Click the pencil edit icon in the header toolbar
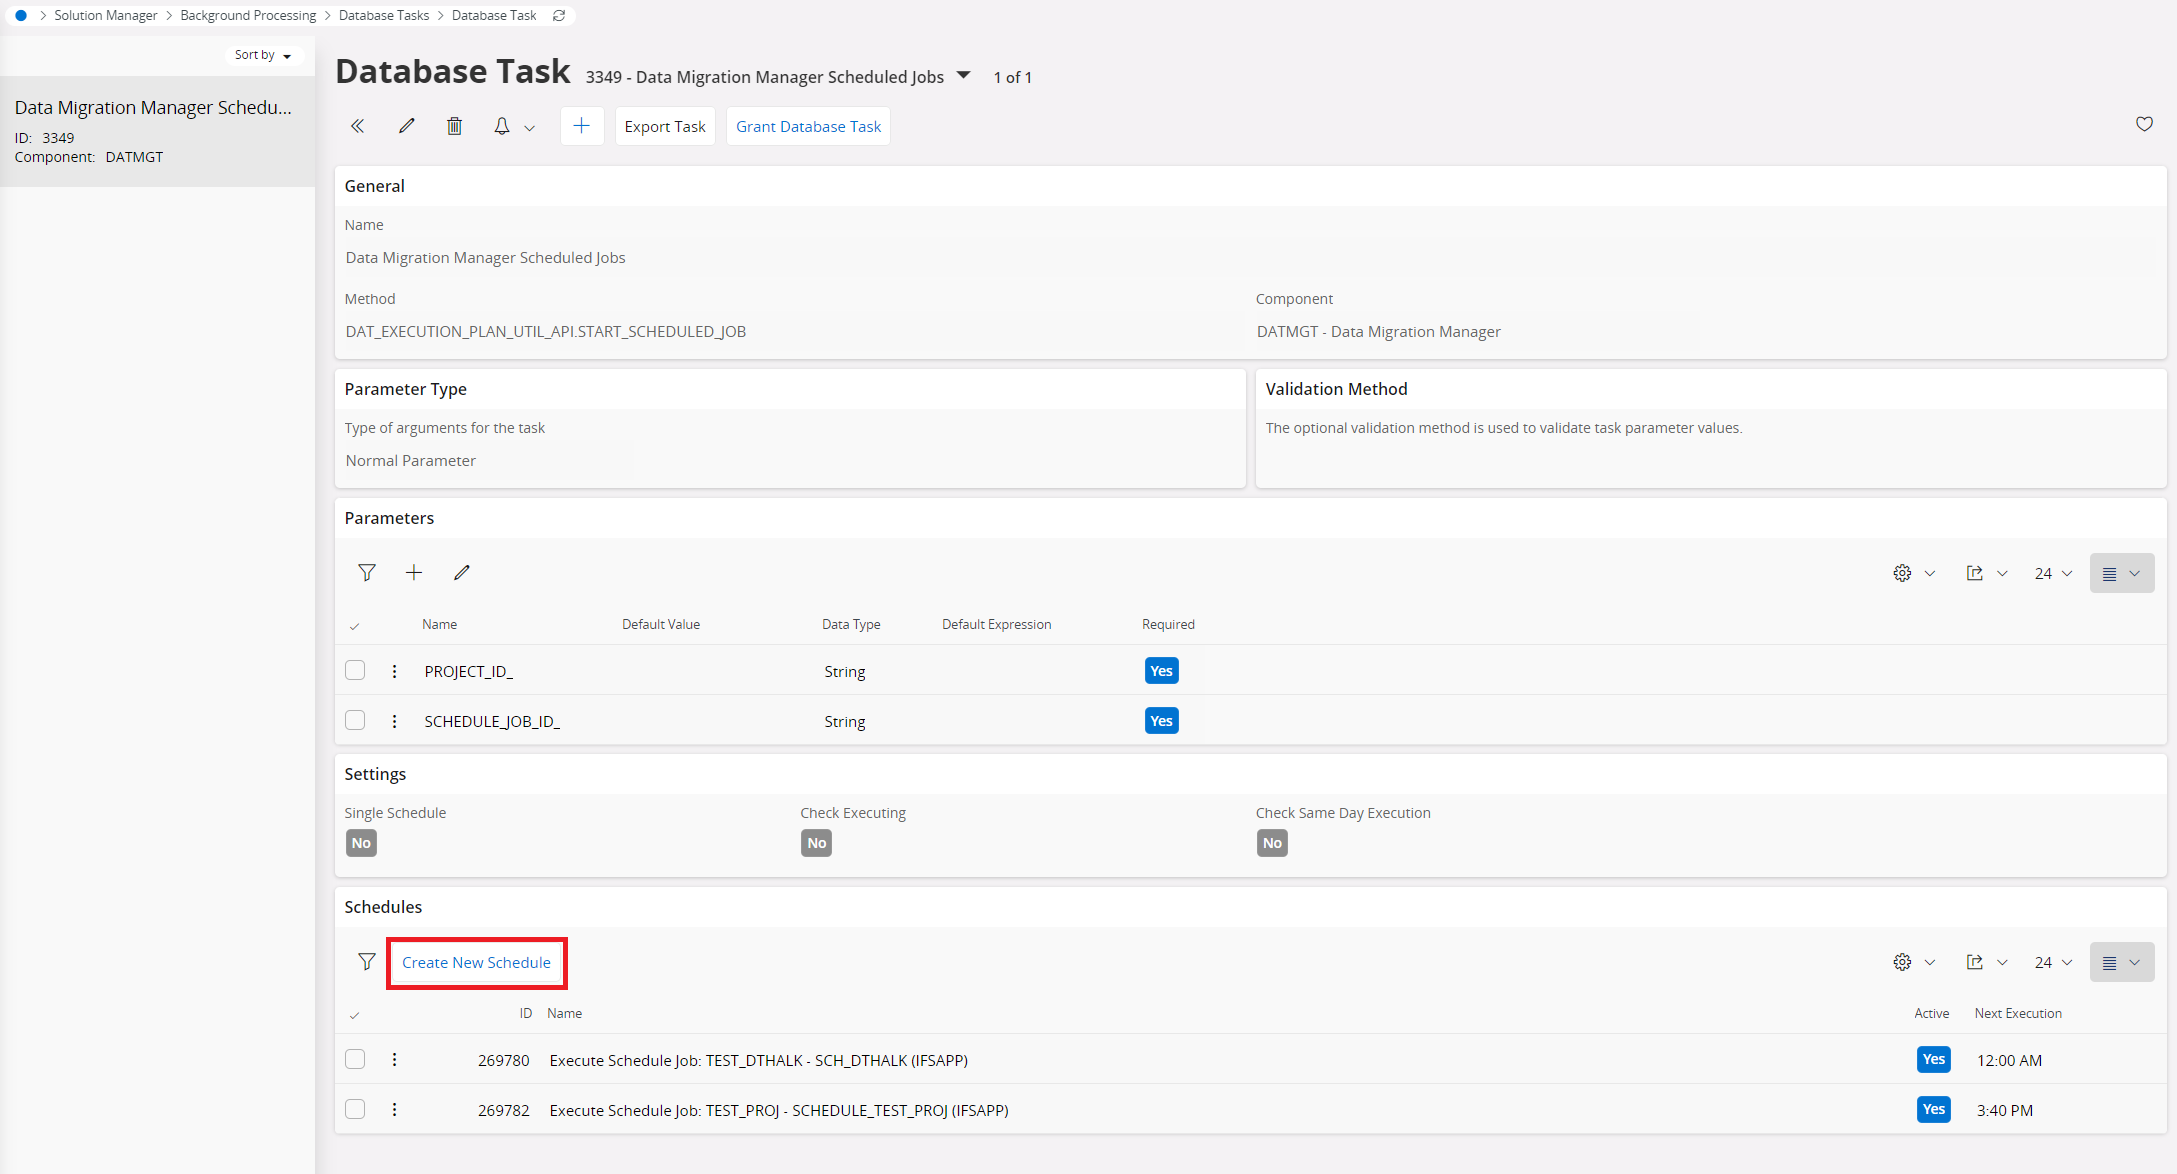 [406, 126]
